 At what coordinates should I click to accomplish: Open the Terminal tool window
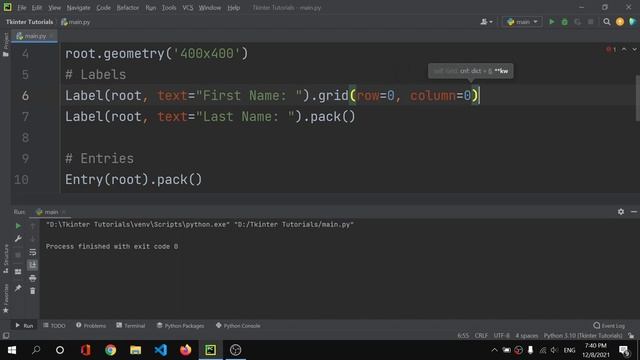point(131,326)
